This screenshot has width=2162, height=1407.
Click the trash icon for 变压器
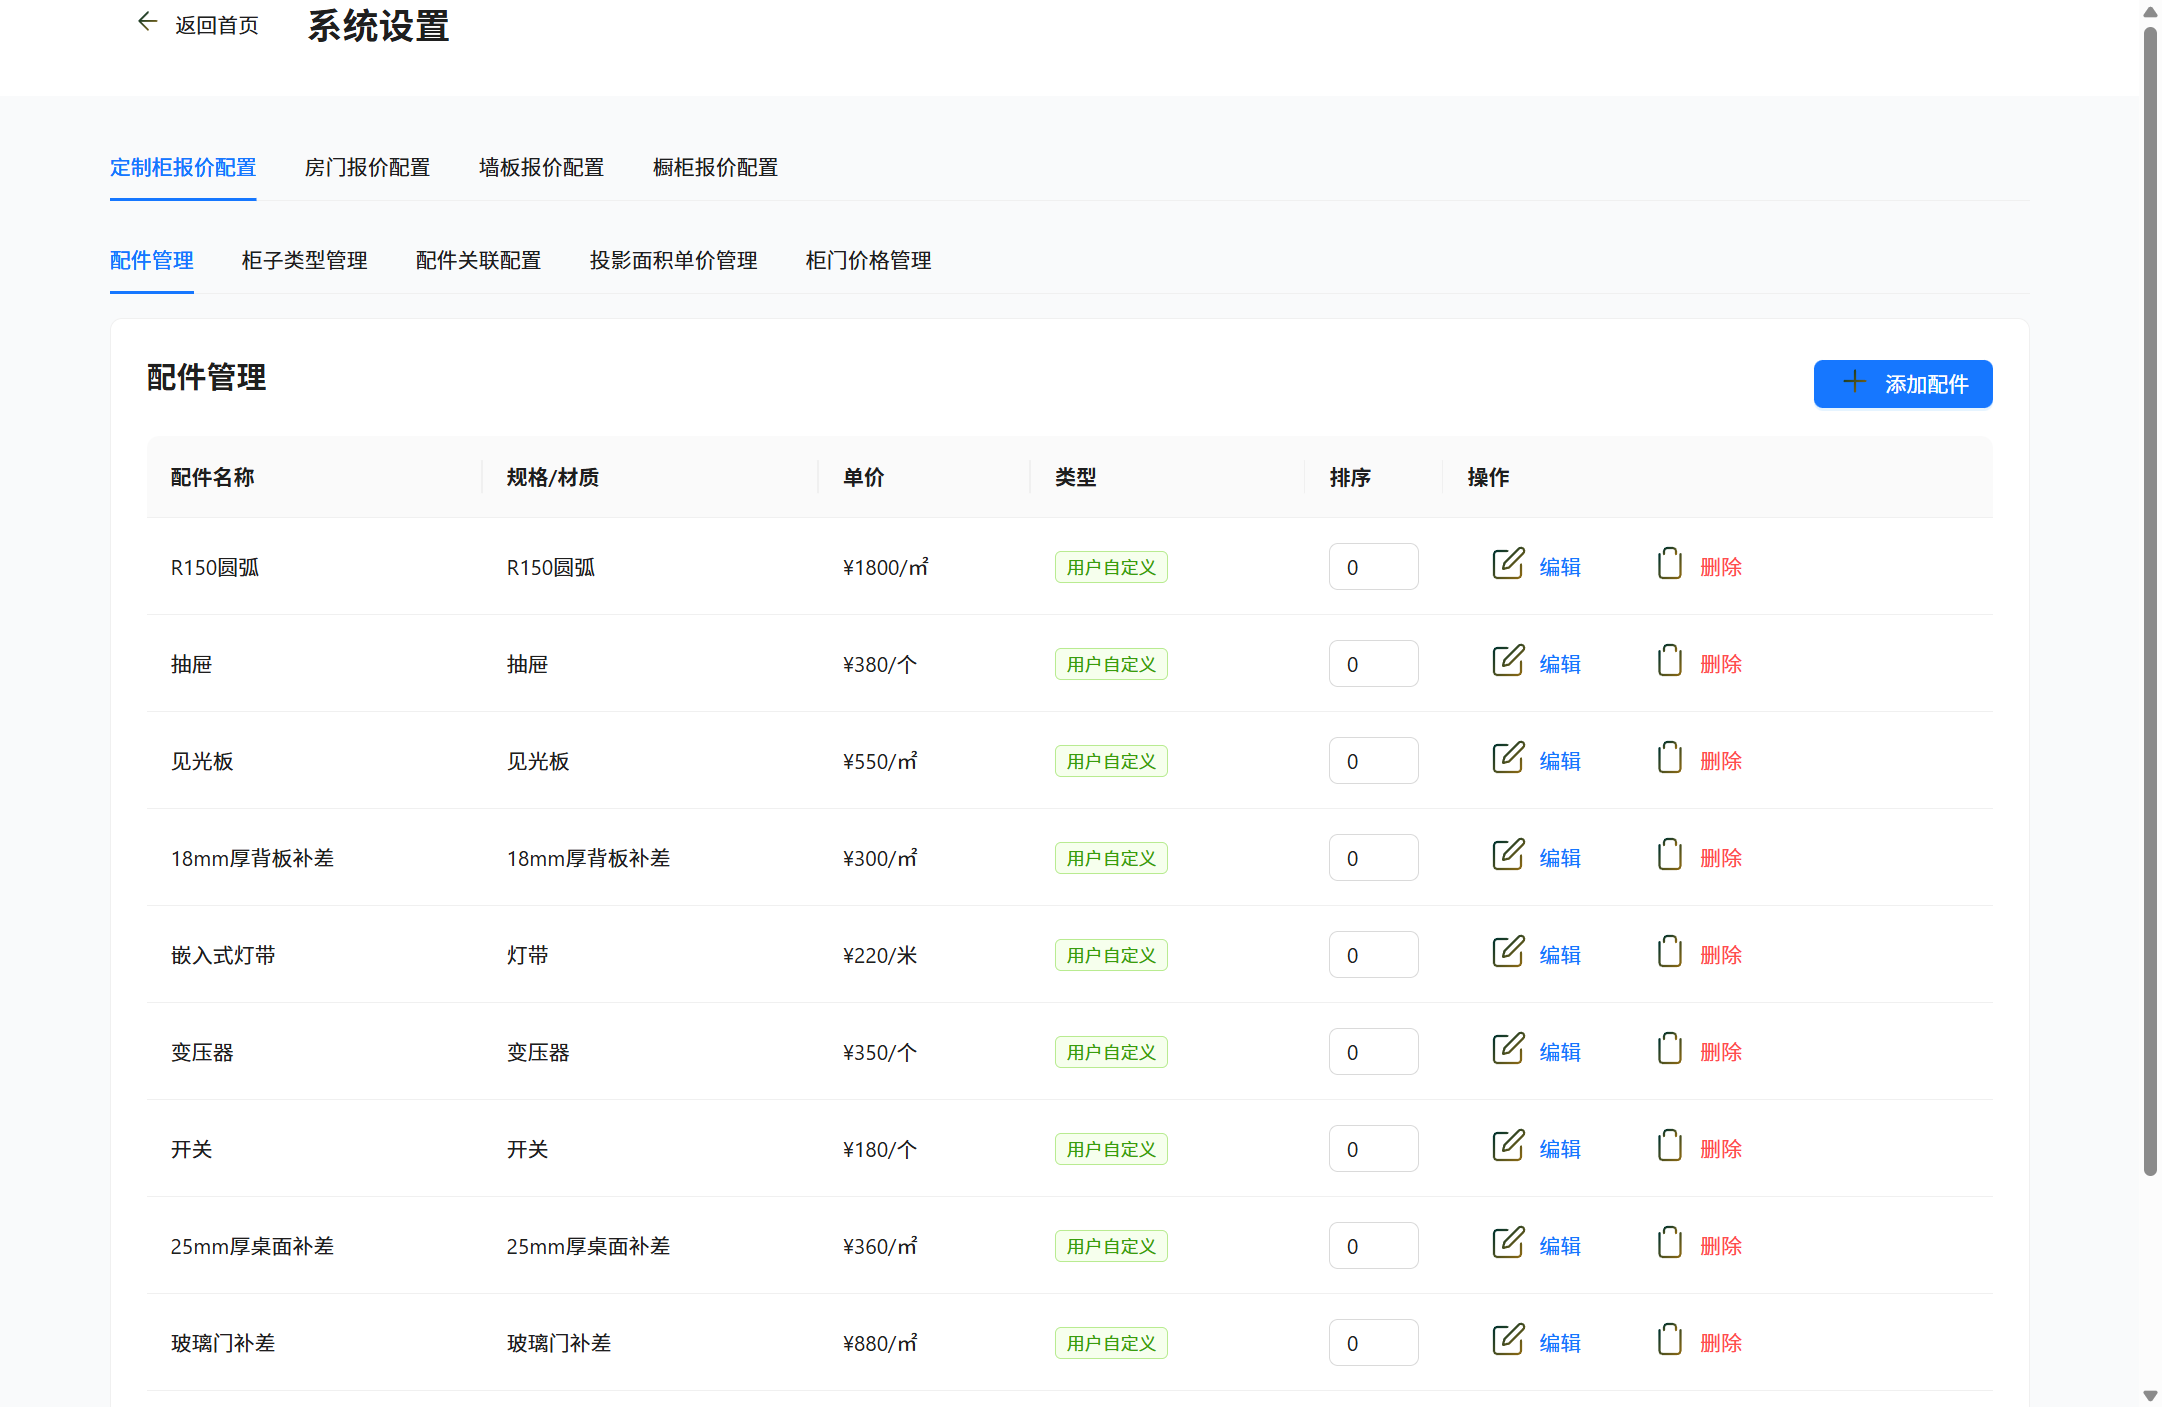pos(1669,1049)
